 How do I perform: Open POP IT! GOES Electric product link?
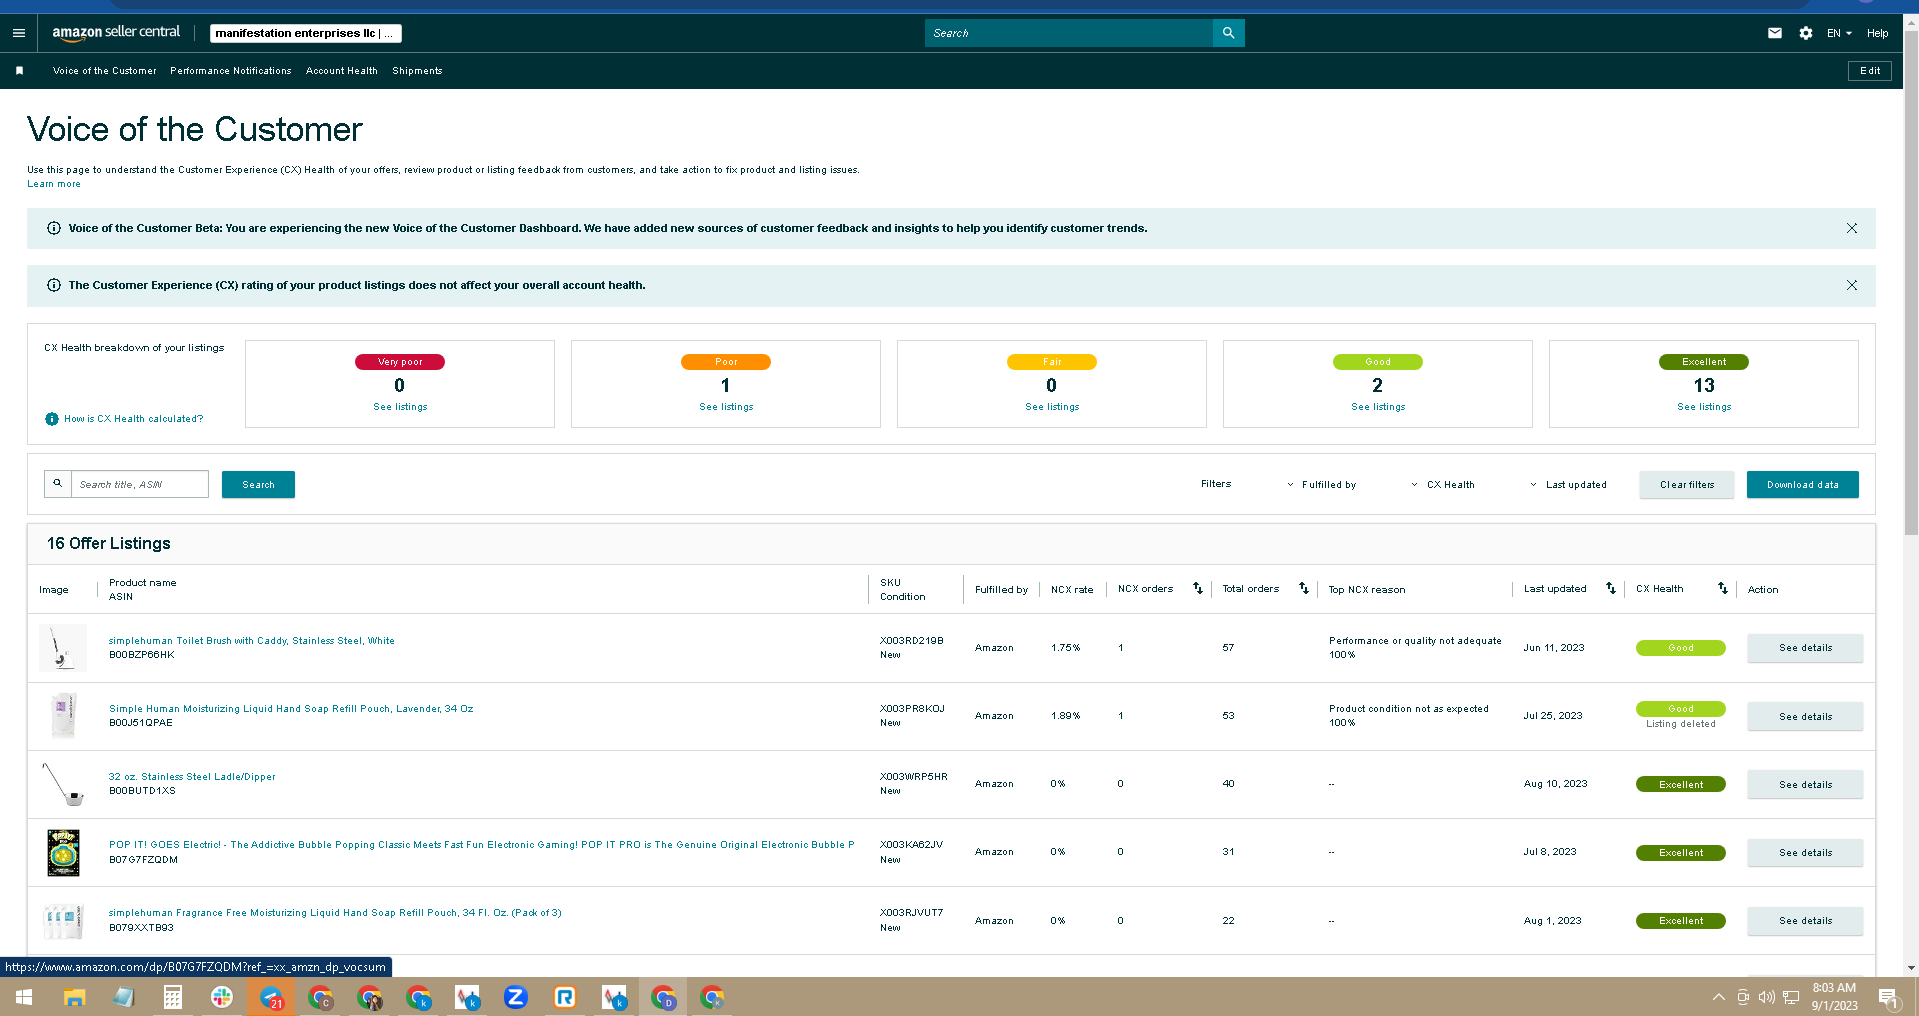[x=481, y=845]
